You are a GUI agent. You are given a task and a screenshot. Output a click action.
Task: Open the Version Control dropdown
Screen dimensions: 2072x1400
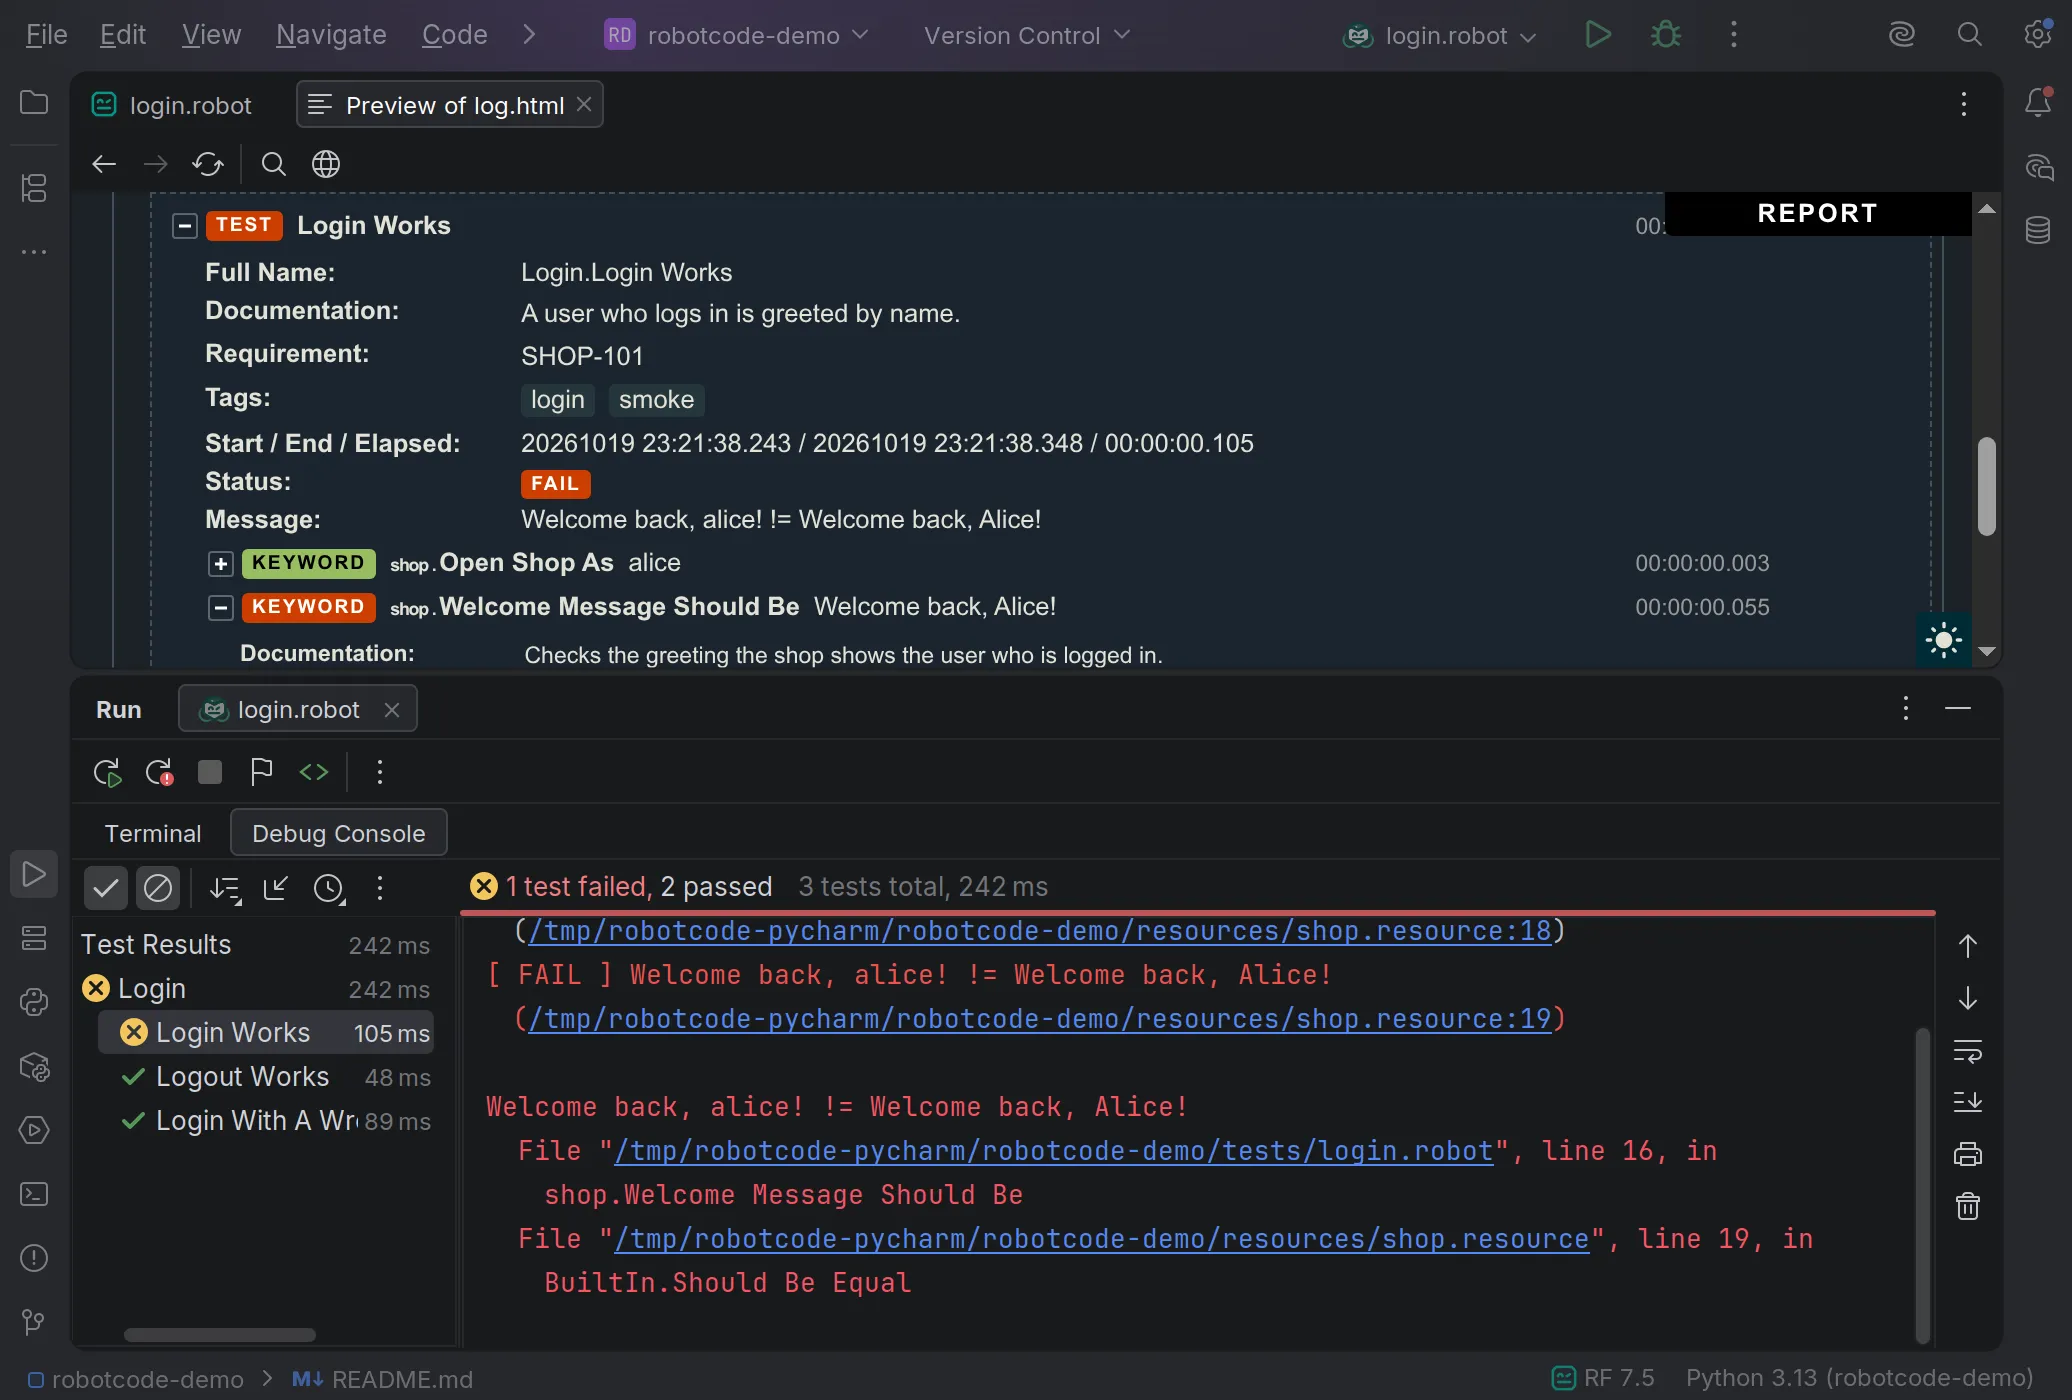[x=1027, y=35]
